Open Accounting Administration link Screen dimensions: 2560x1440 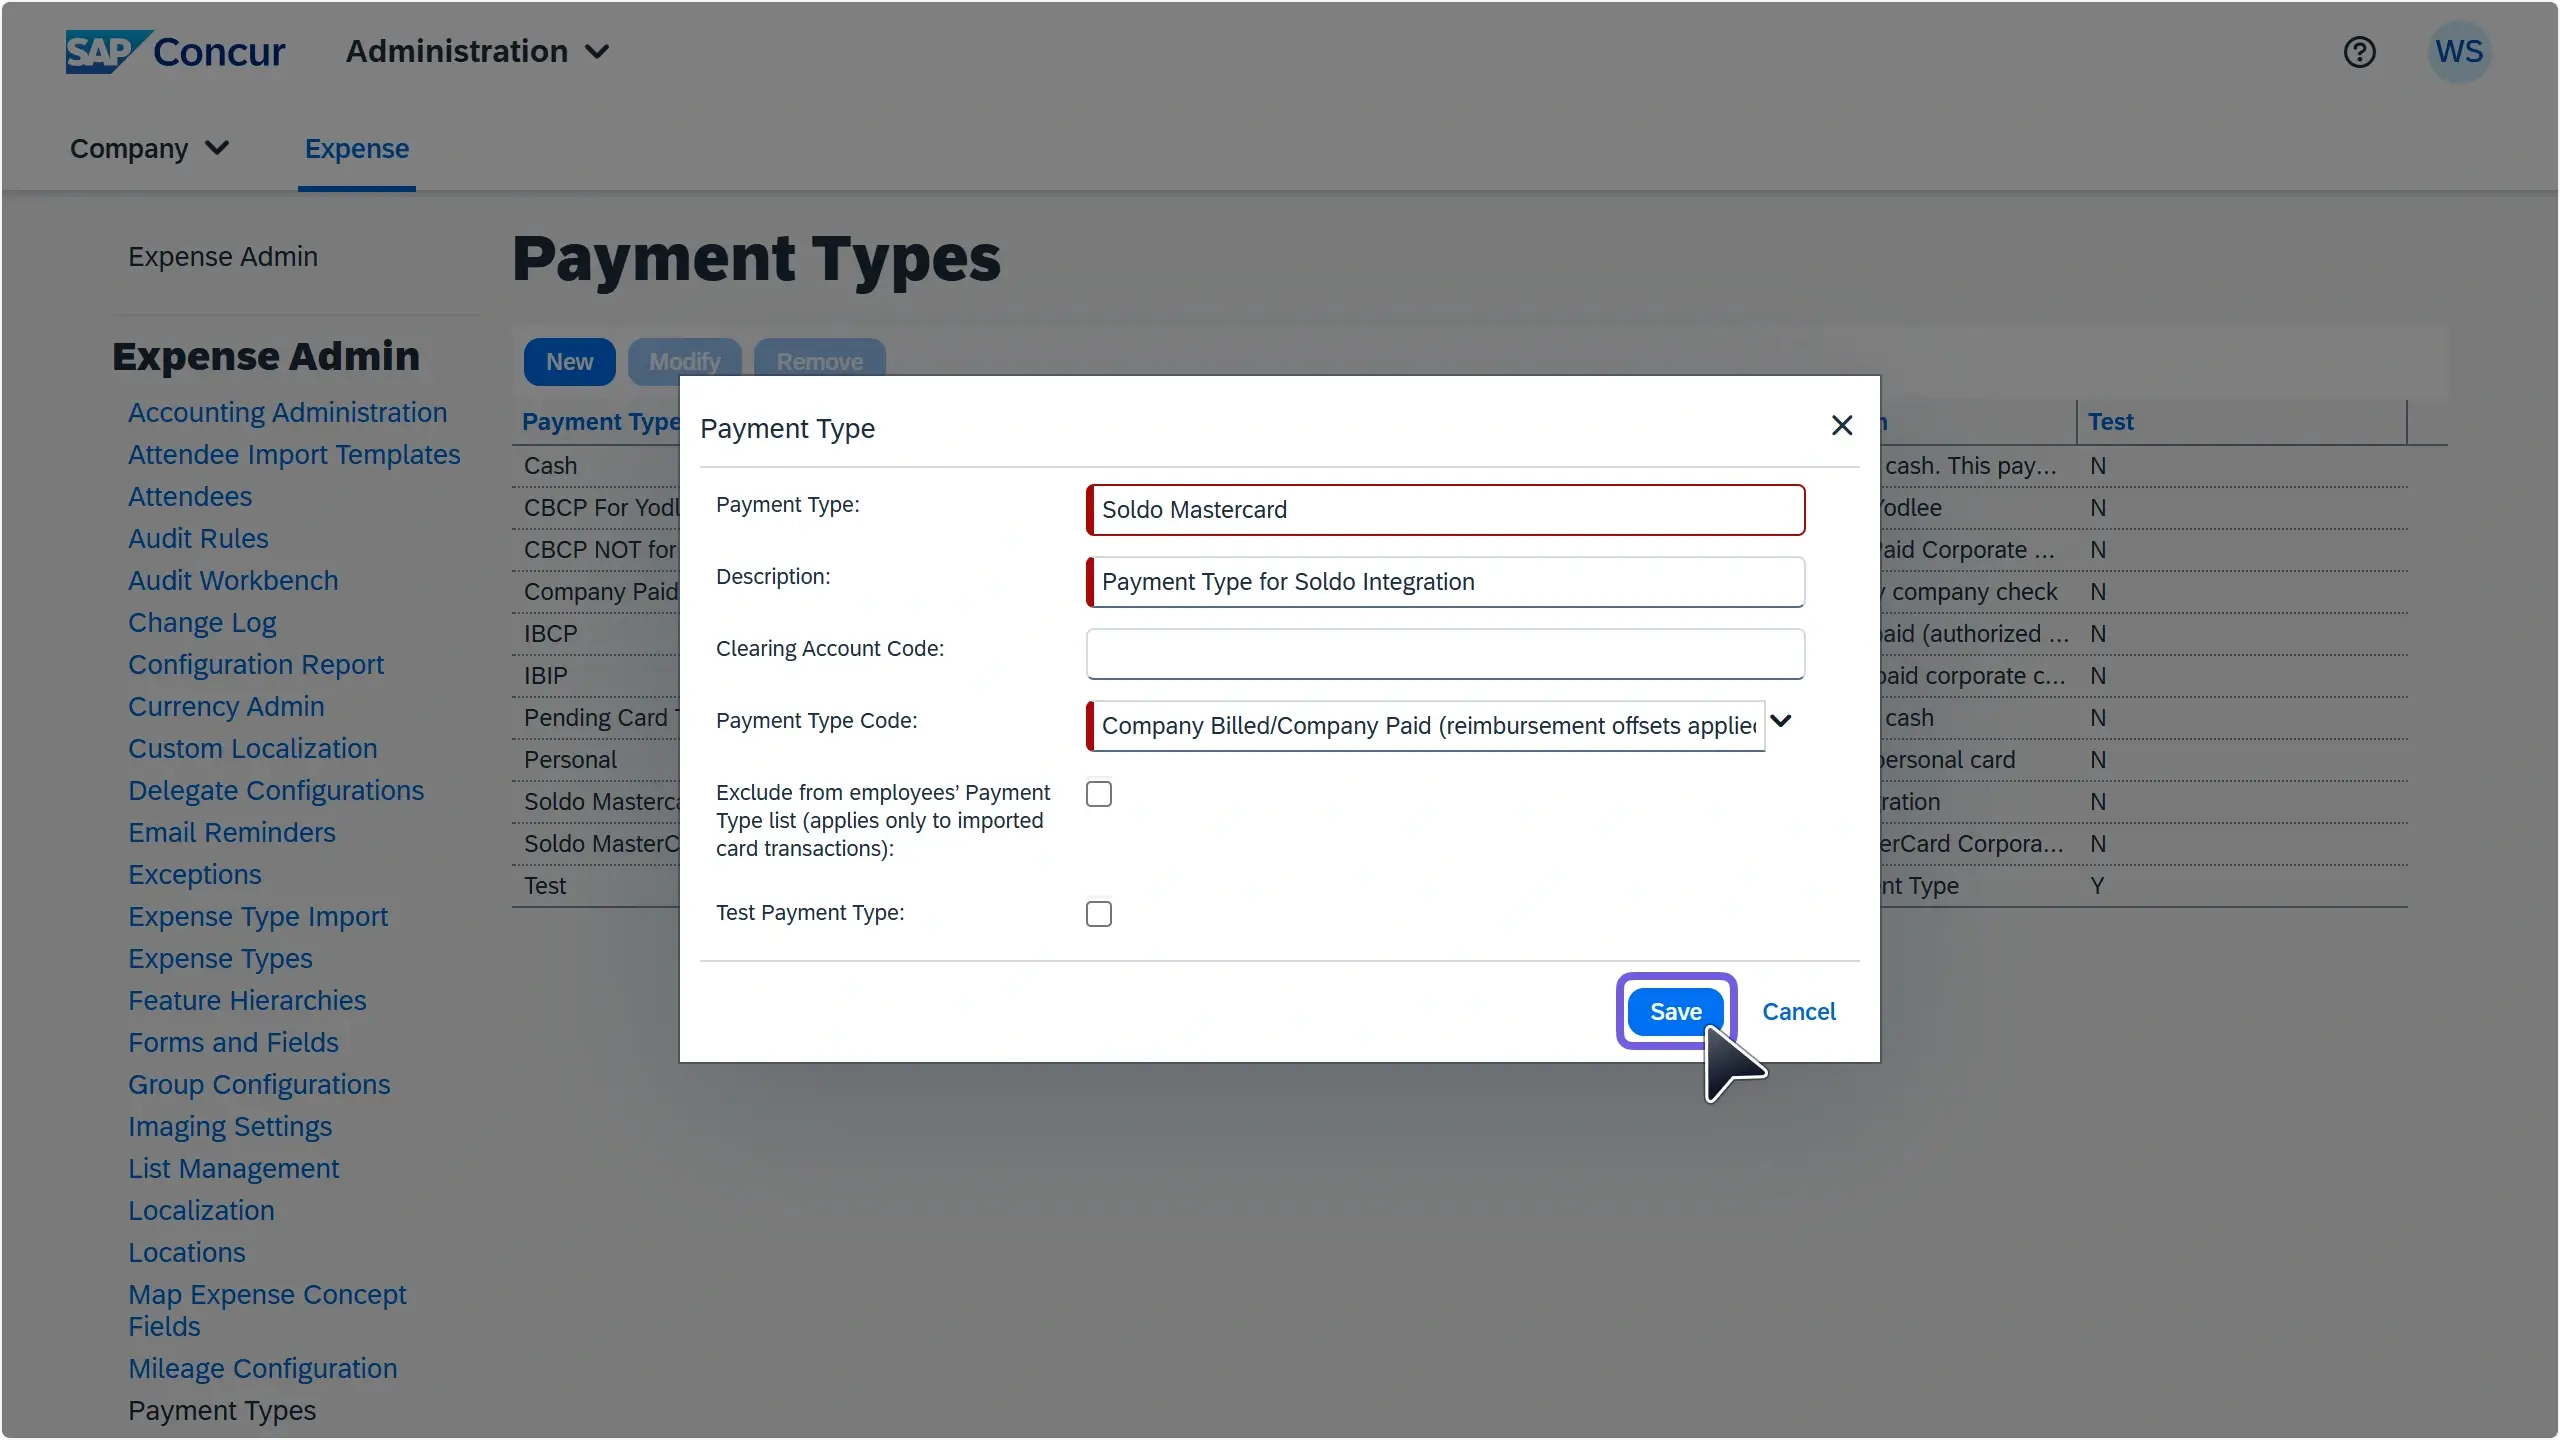coord(287,412)
